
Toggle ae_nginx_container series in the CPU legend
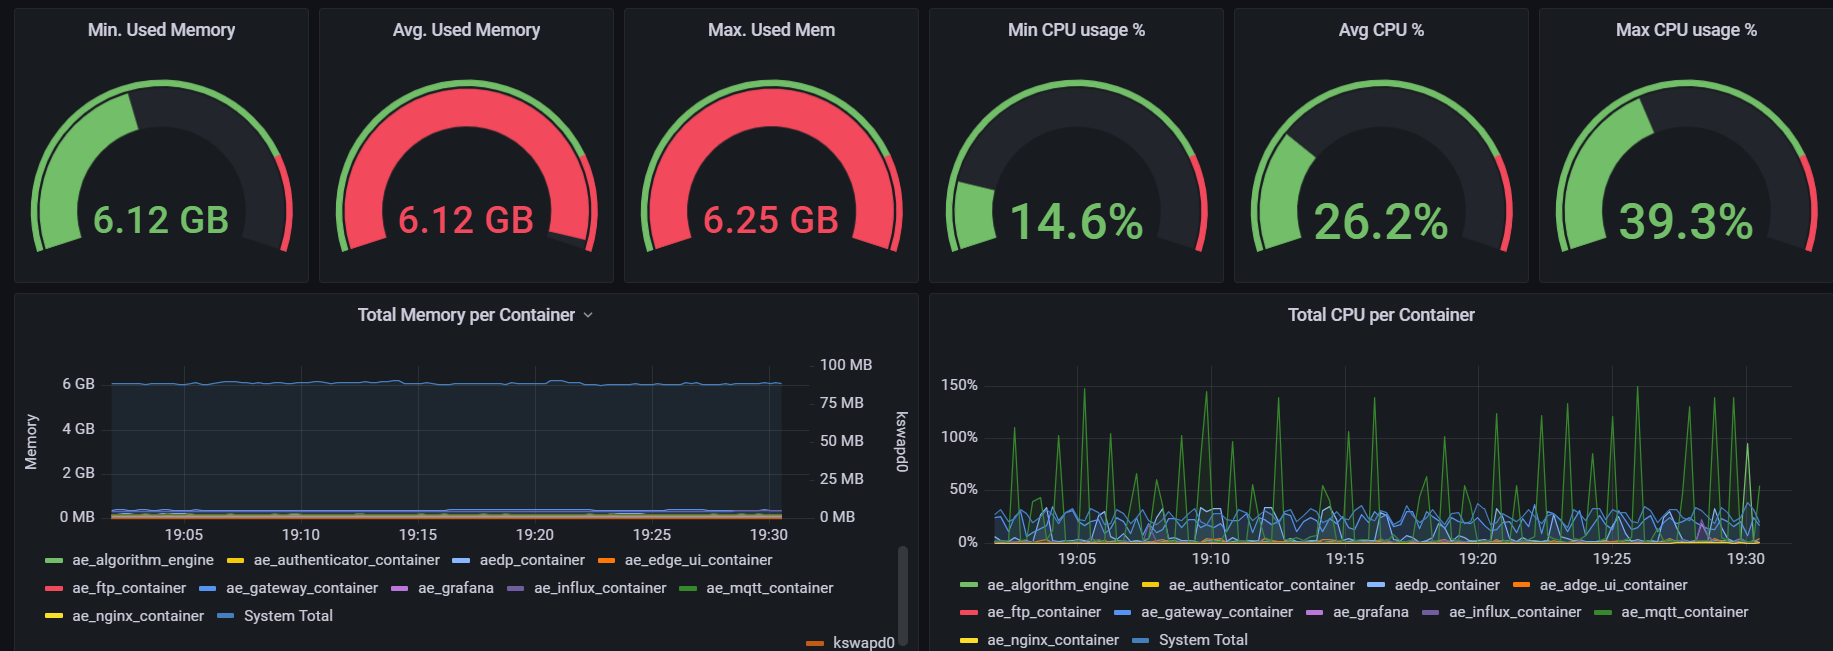point(1053,640)
